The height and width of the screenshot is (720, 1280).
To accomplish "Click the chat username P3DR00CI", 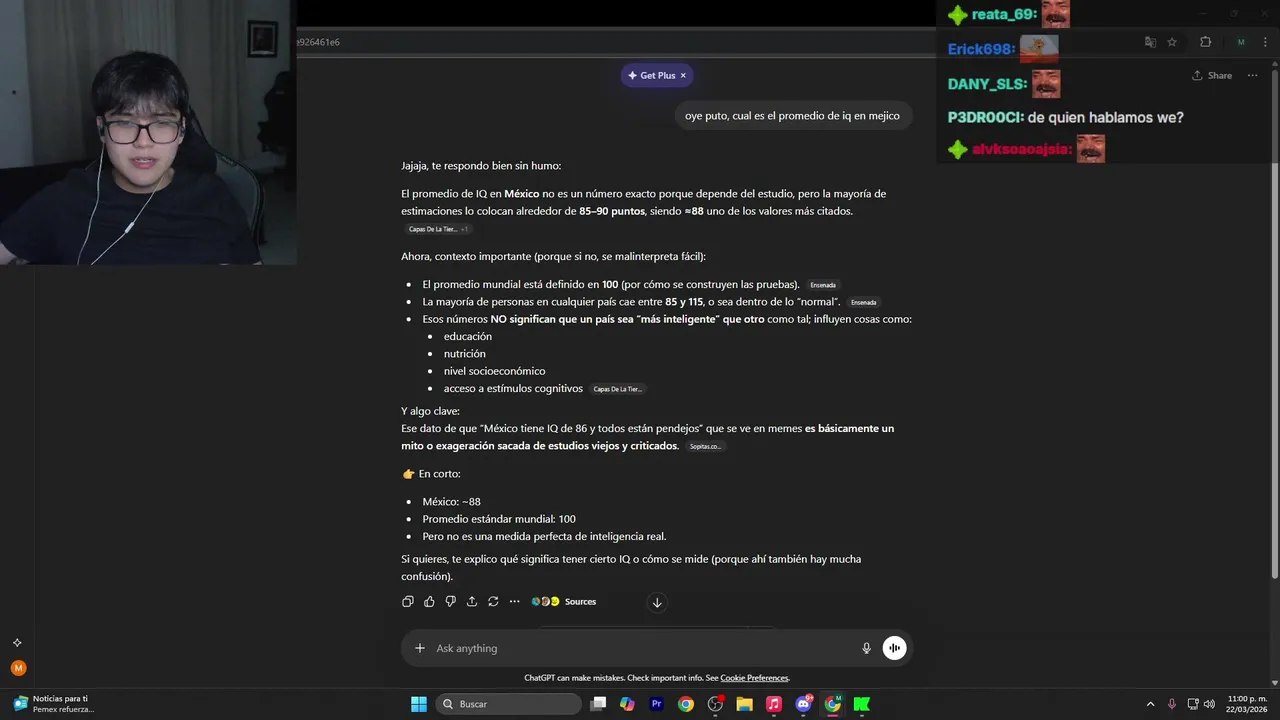I will coord(984,117).
